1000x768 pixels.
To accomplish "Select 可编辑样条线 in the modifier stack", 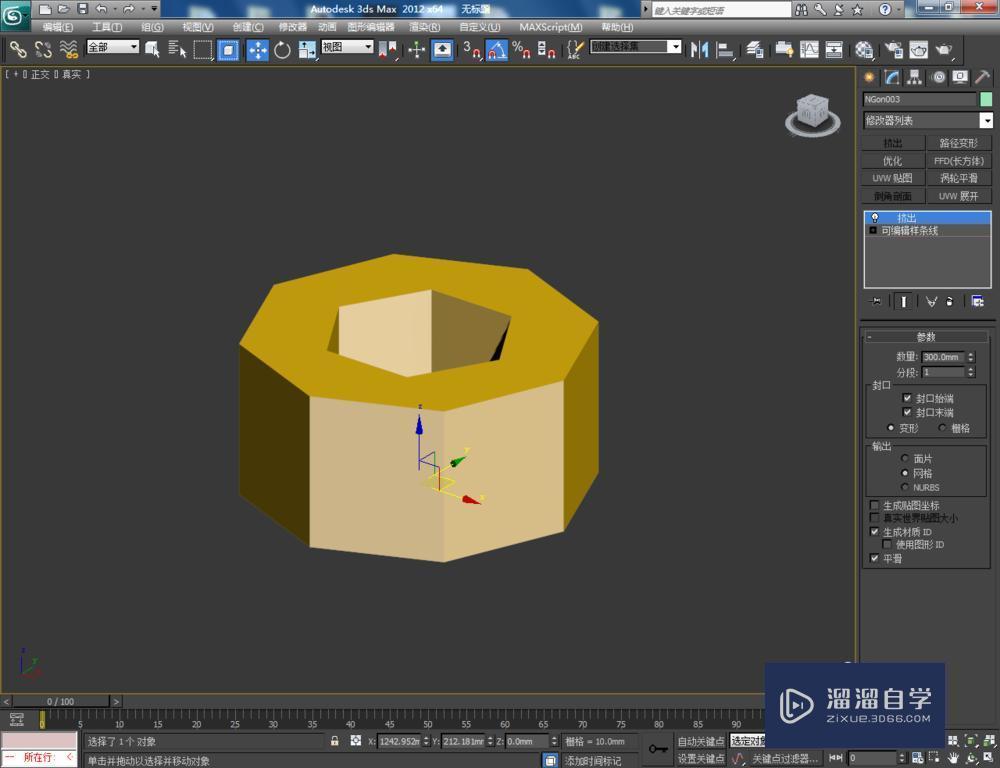I will 910,230.
